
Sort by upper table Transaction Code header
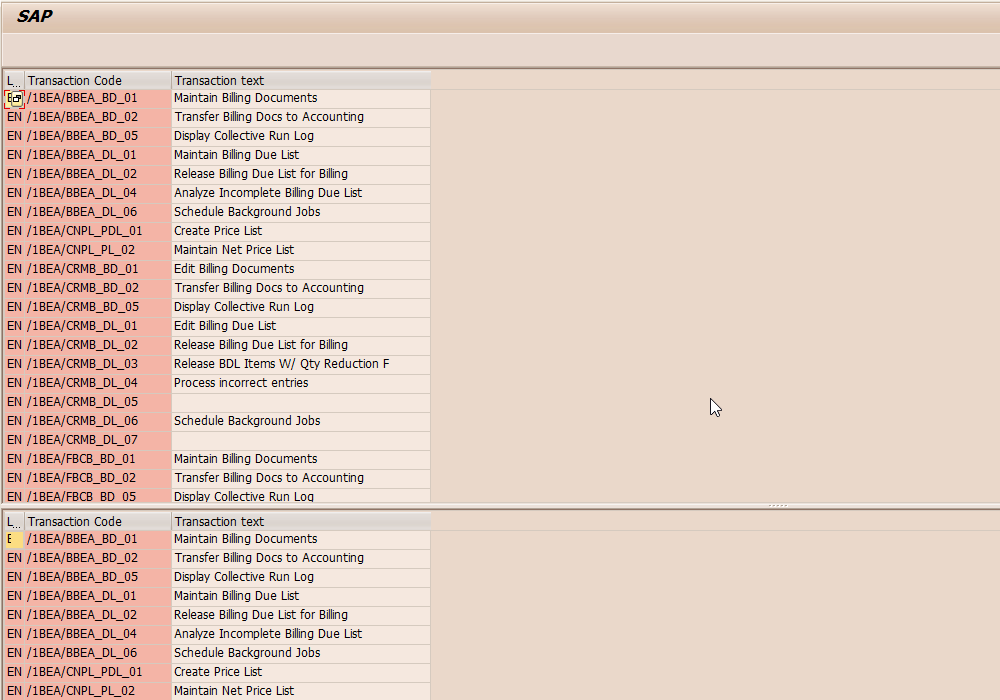pos(98,80)
